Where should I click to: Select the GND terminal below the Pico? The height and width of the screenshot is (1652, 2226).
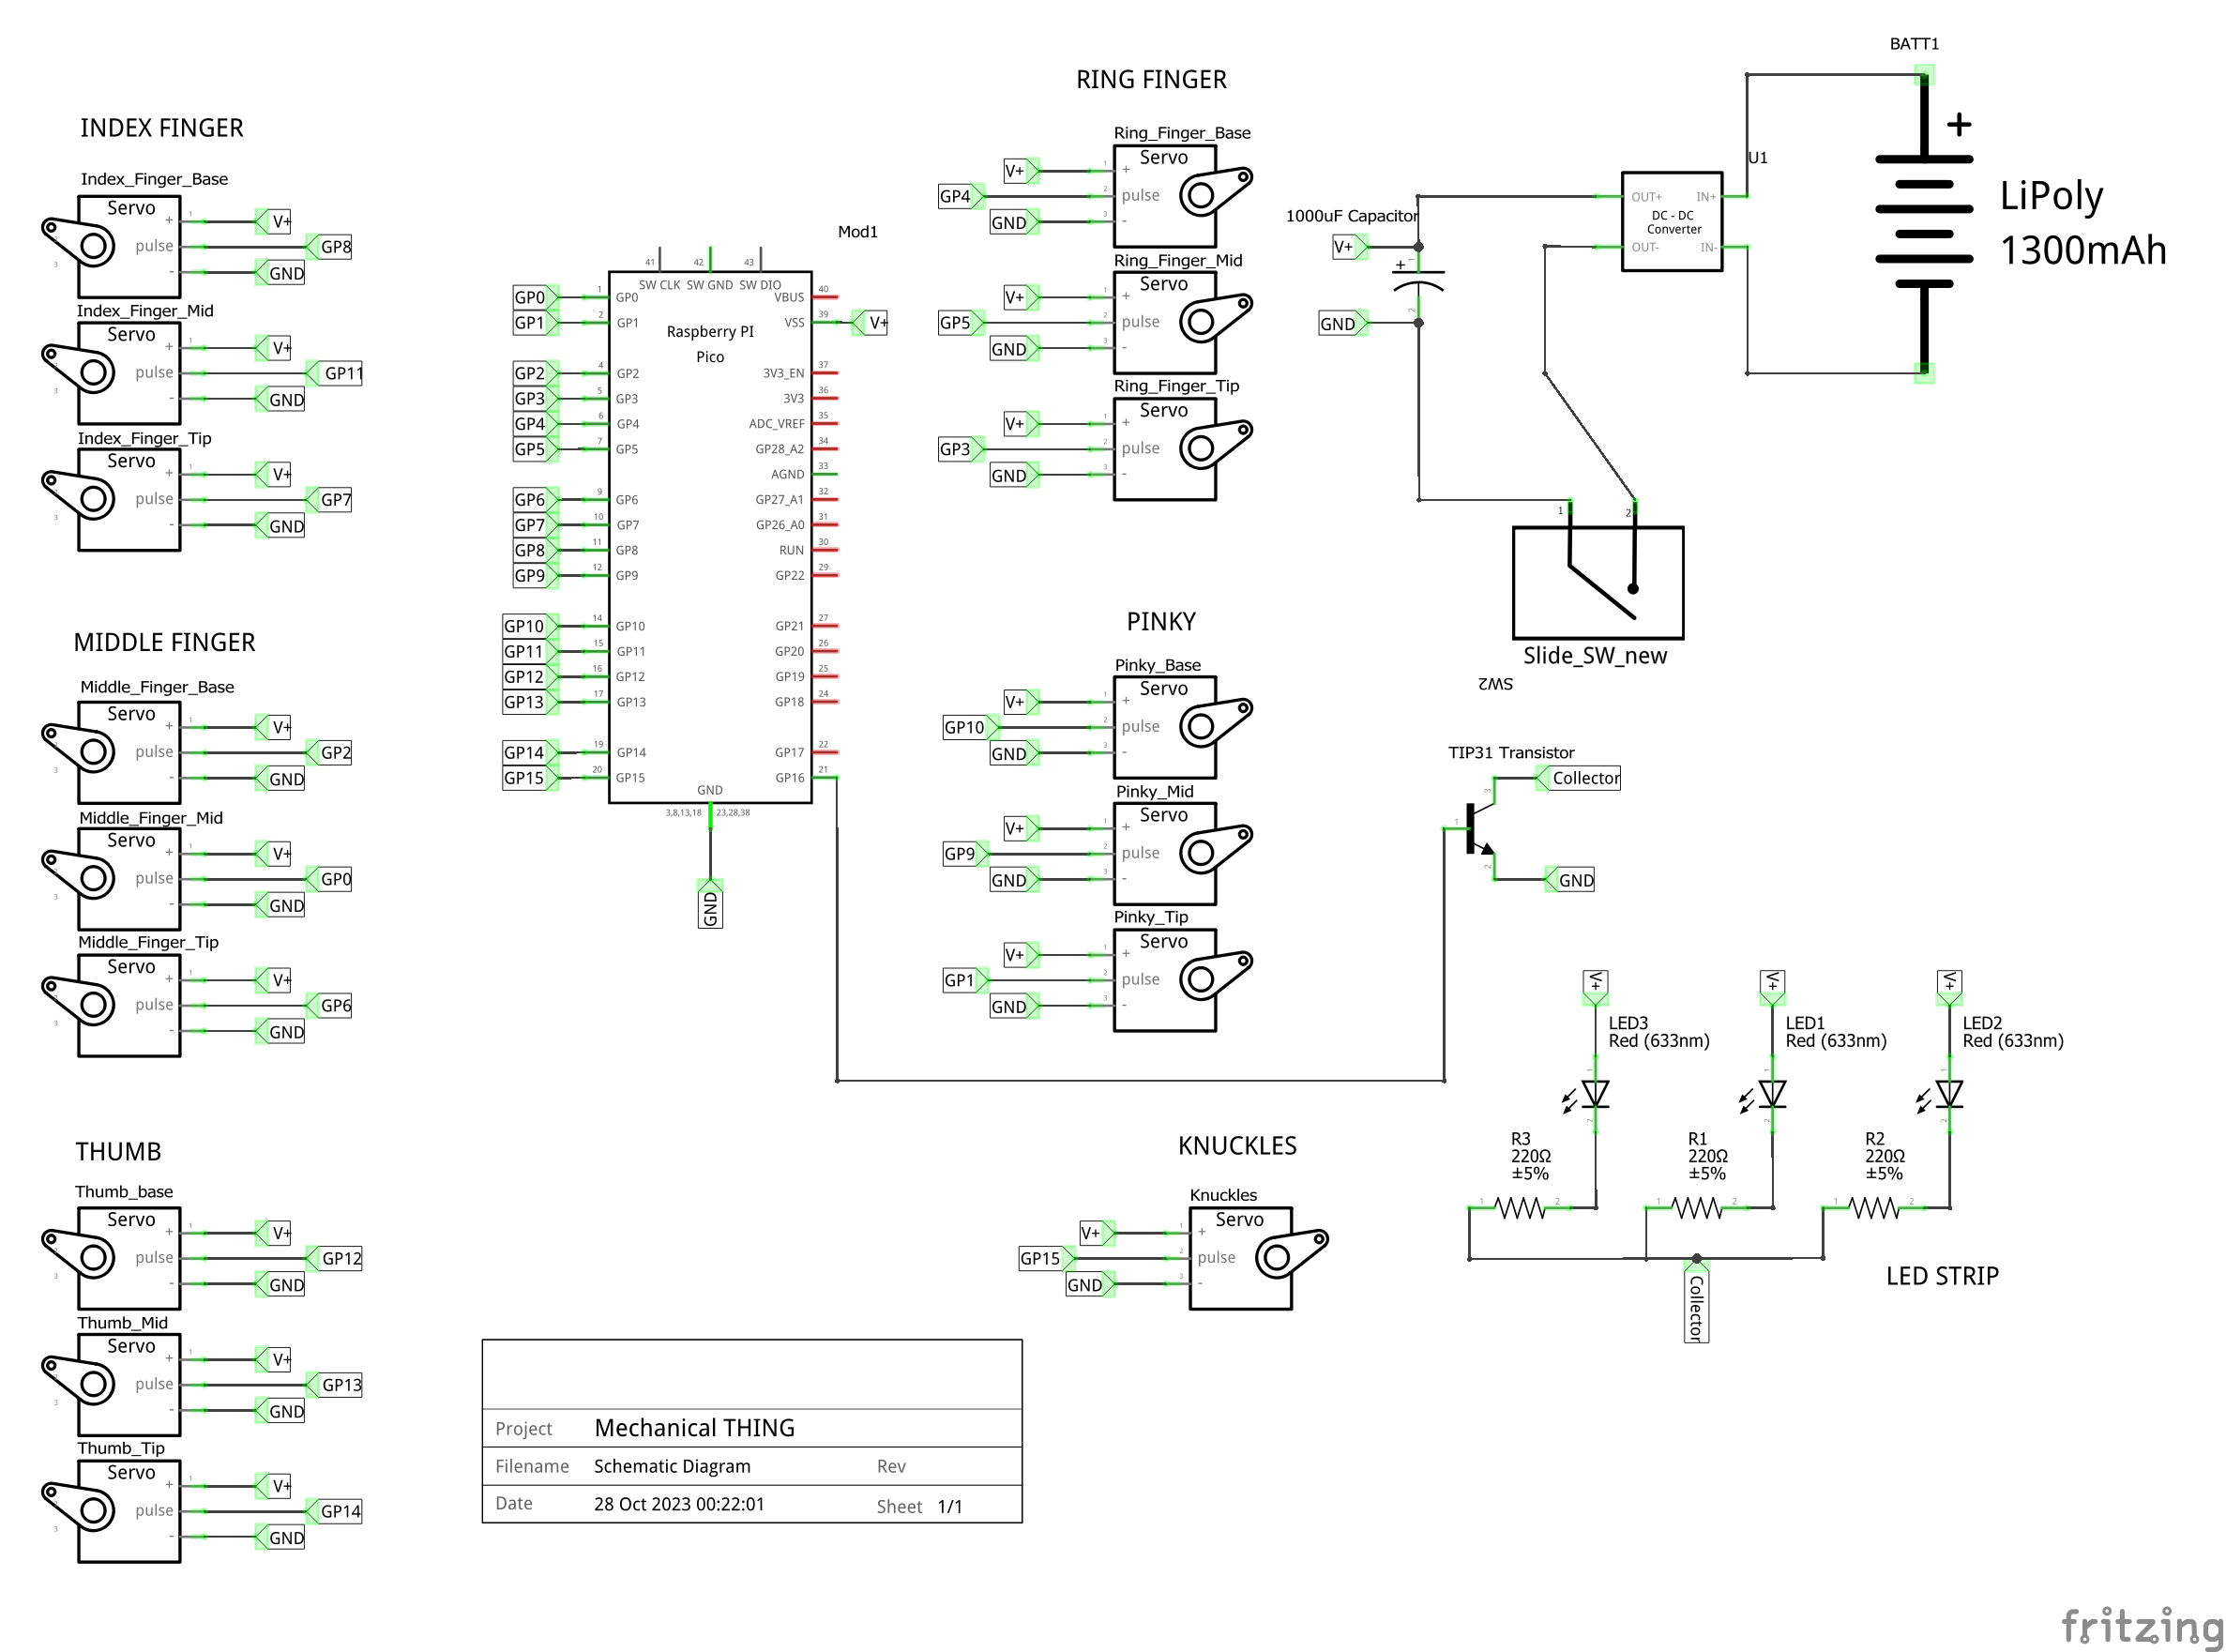point(710,902)
